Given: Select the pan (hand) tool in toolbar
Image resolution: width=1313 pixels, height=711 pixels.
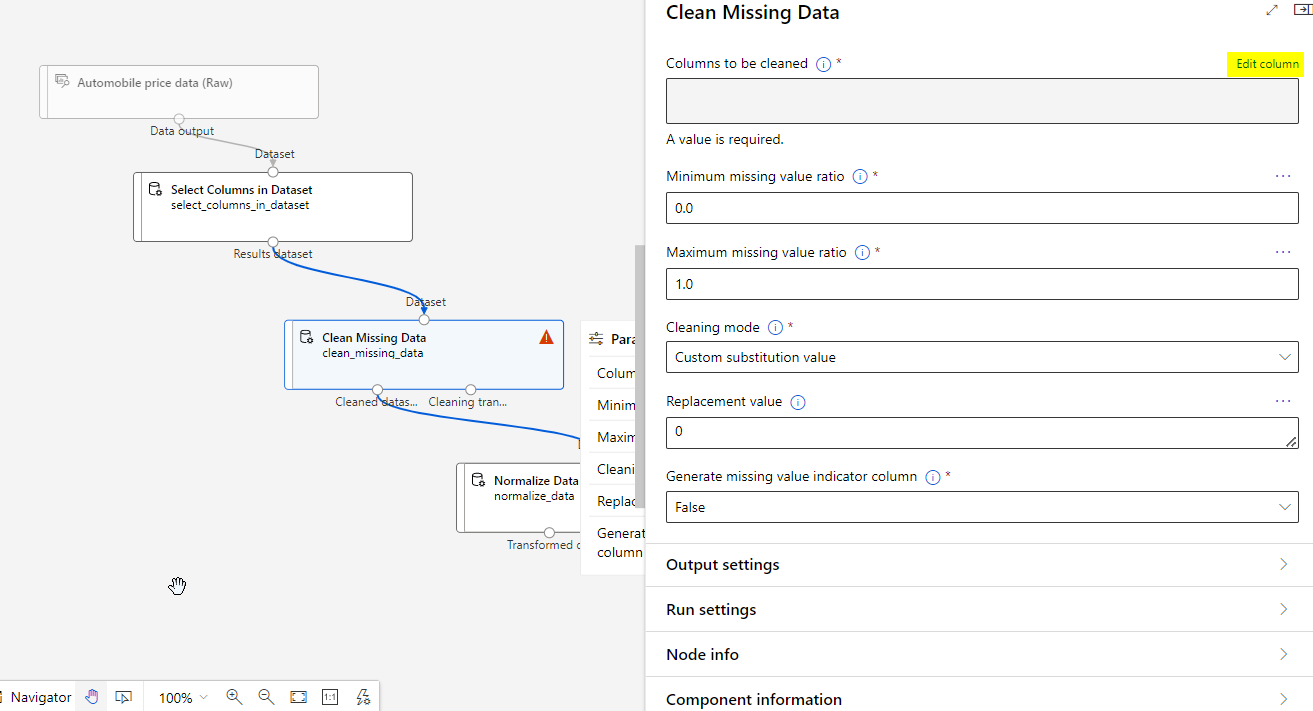Looking at the screenshot, I should (92, 697).
